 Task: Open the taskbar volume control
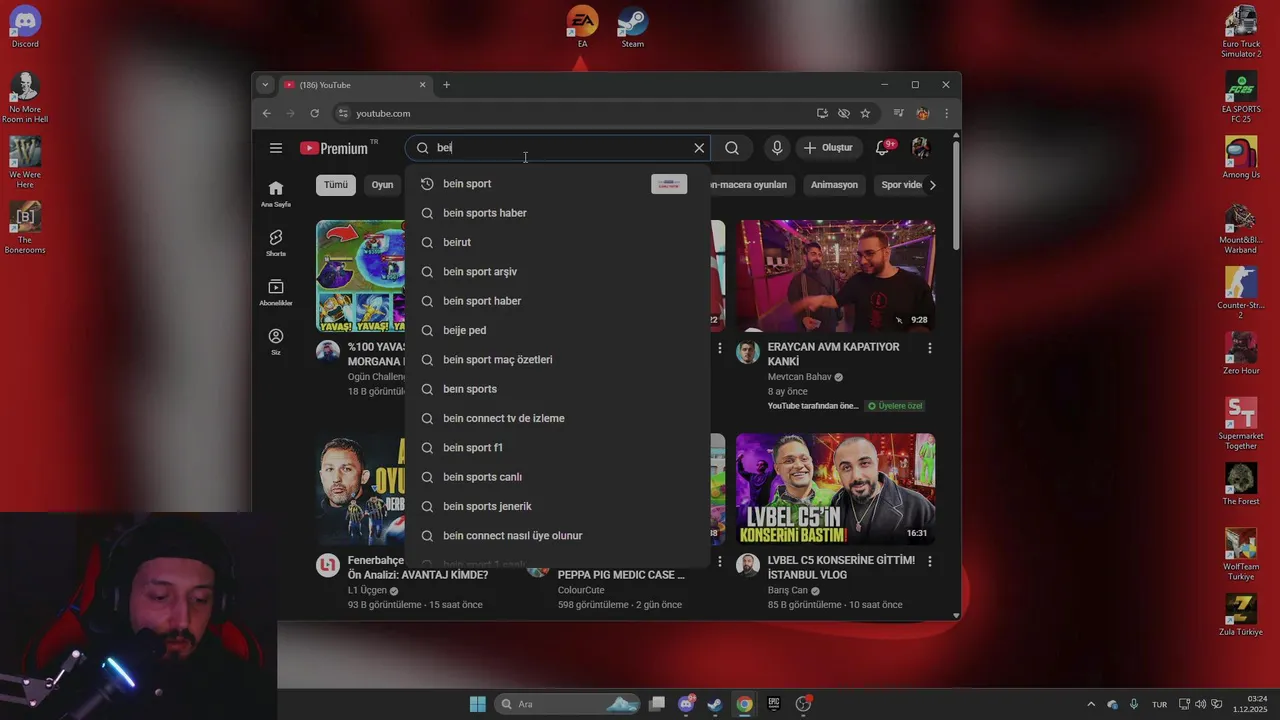tap(1200, 704)
